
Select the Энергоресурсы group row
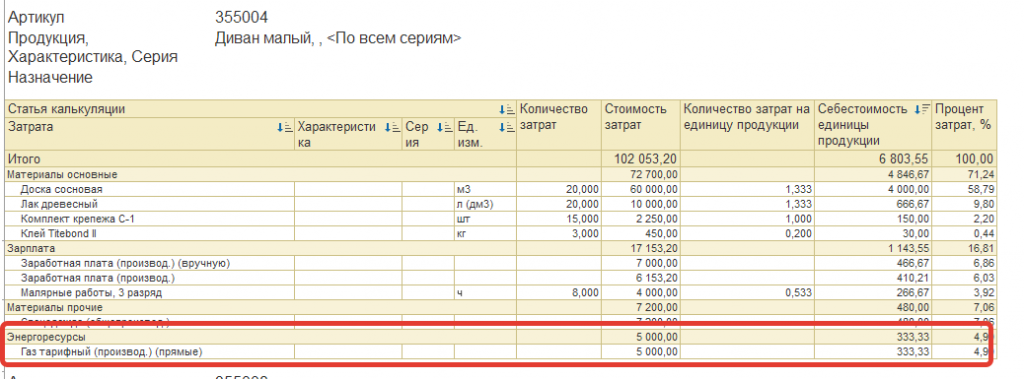501,337
